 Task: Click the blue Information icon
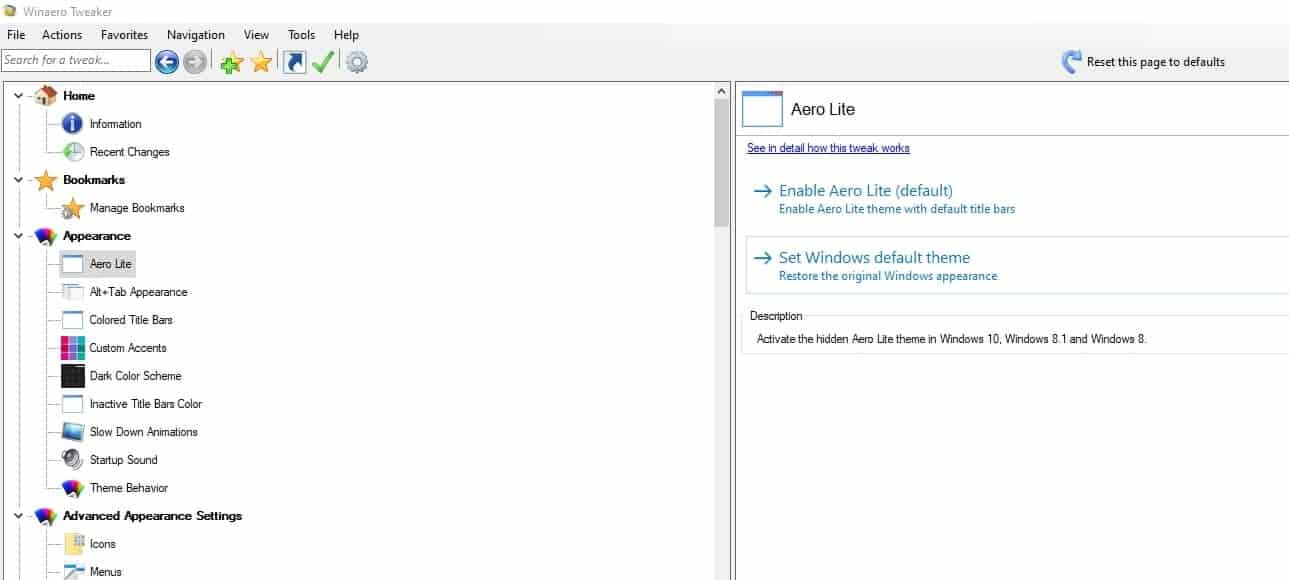[72, 124]
